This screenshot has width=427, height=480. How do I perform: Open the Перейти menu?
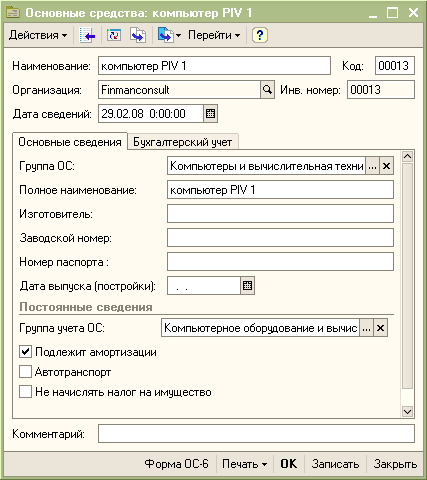214,35
